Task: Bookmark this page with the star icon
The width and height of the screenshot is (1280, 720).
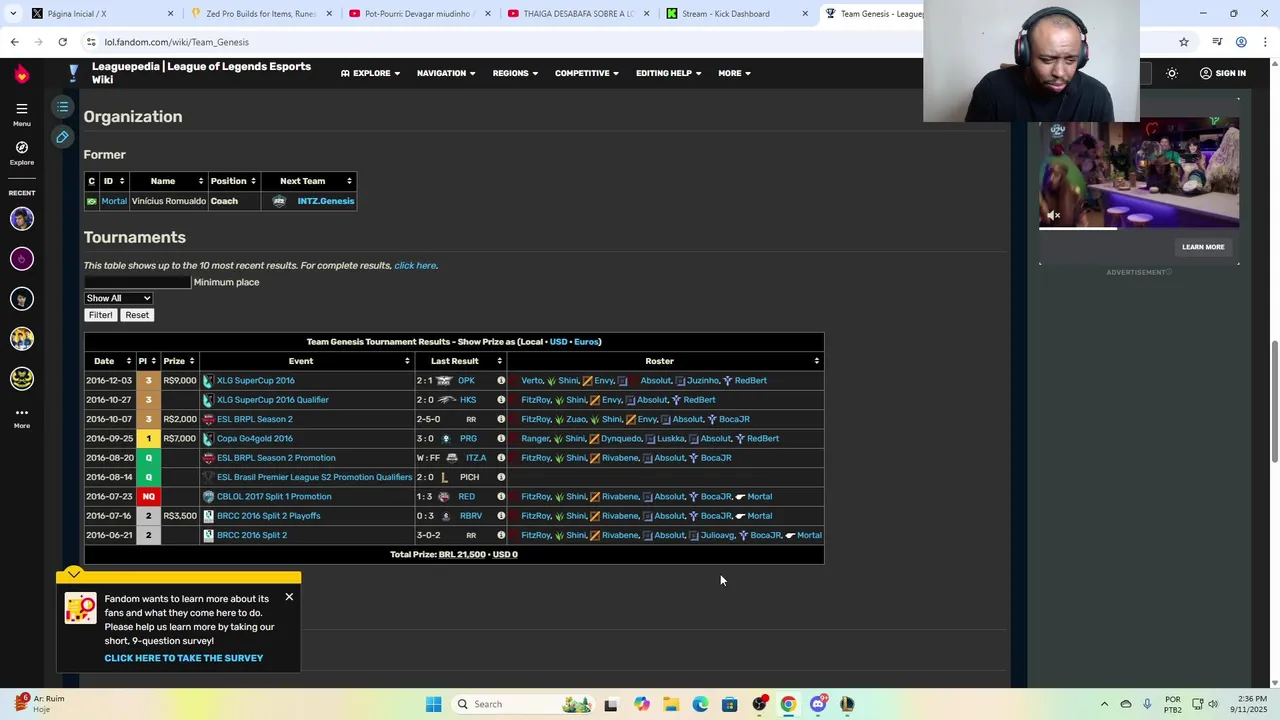Action: tap(1184, 42)
